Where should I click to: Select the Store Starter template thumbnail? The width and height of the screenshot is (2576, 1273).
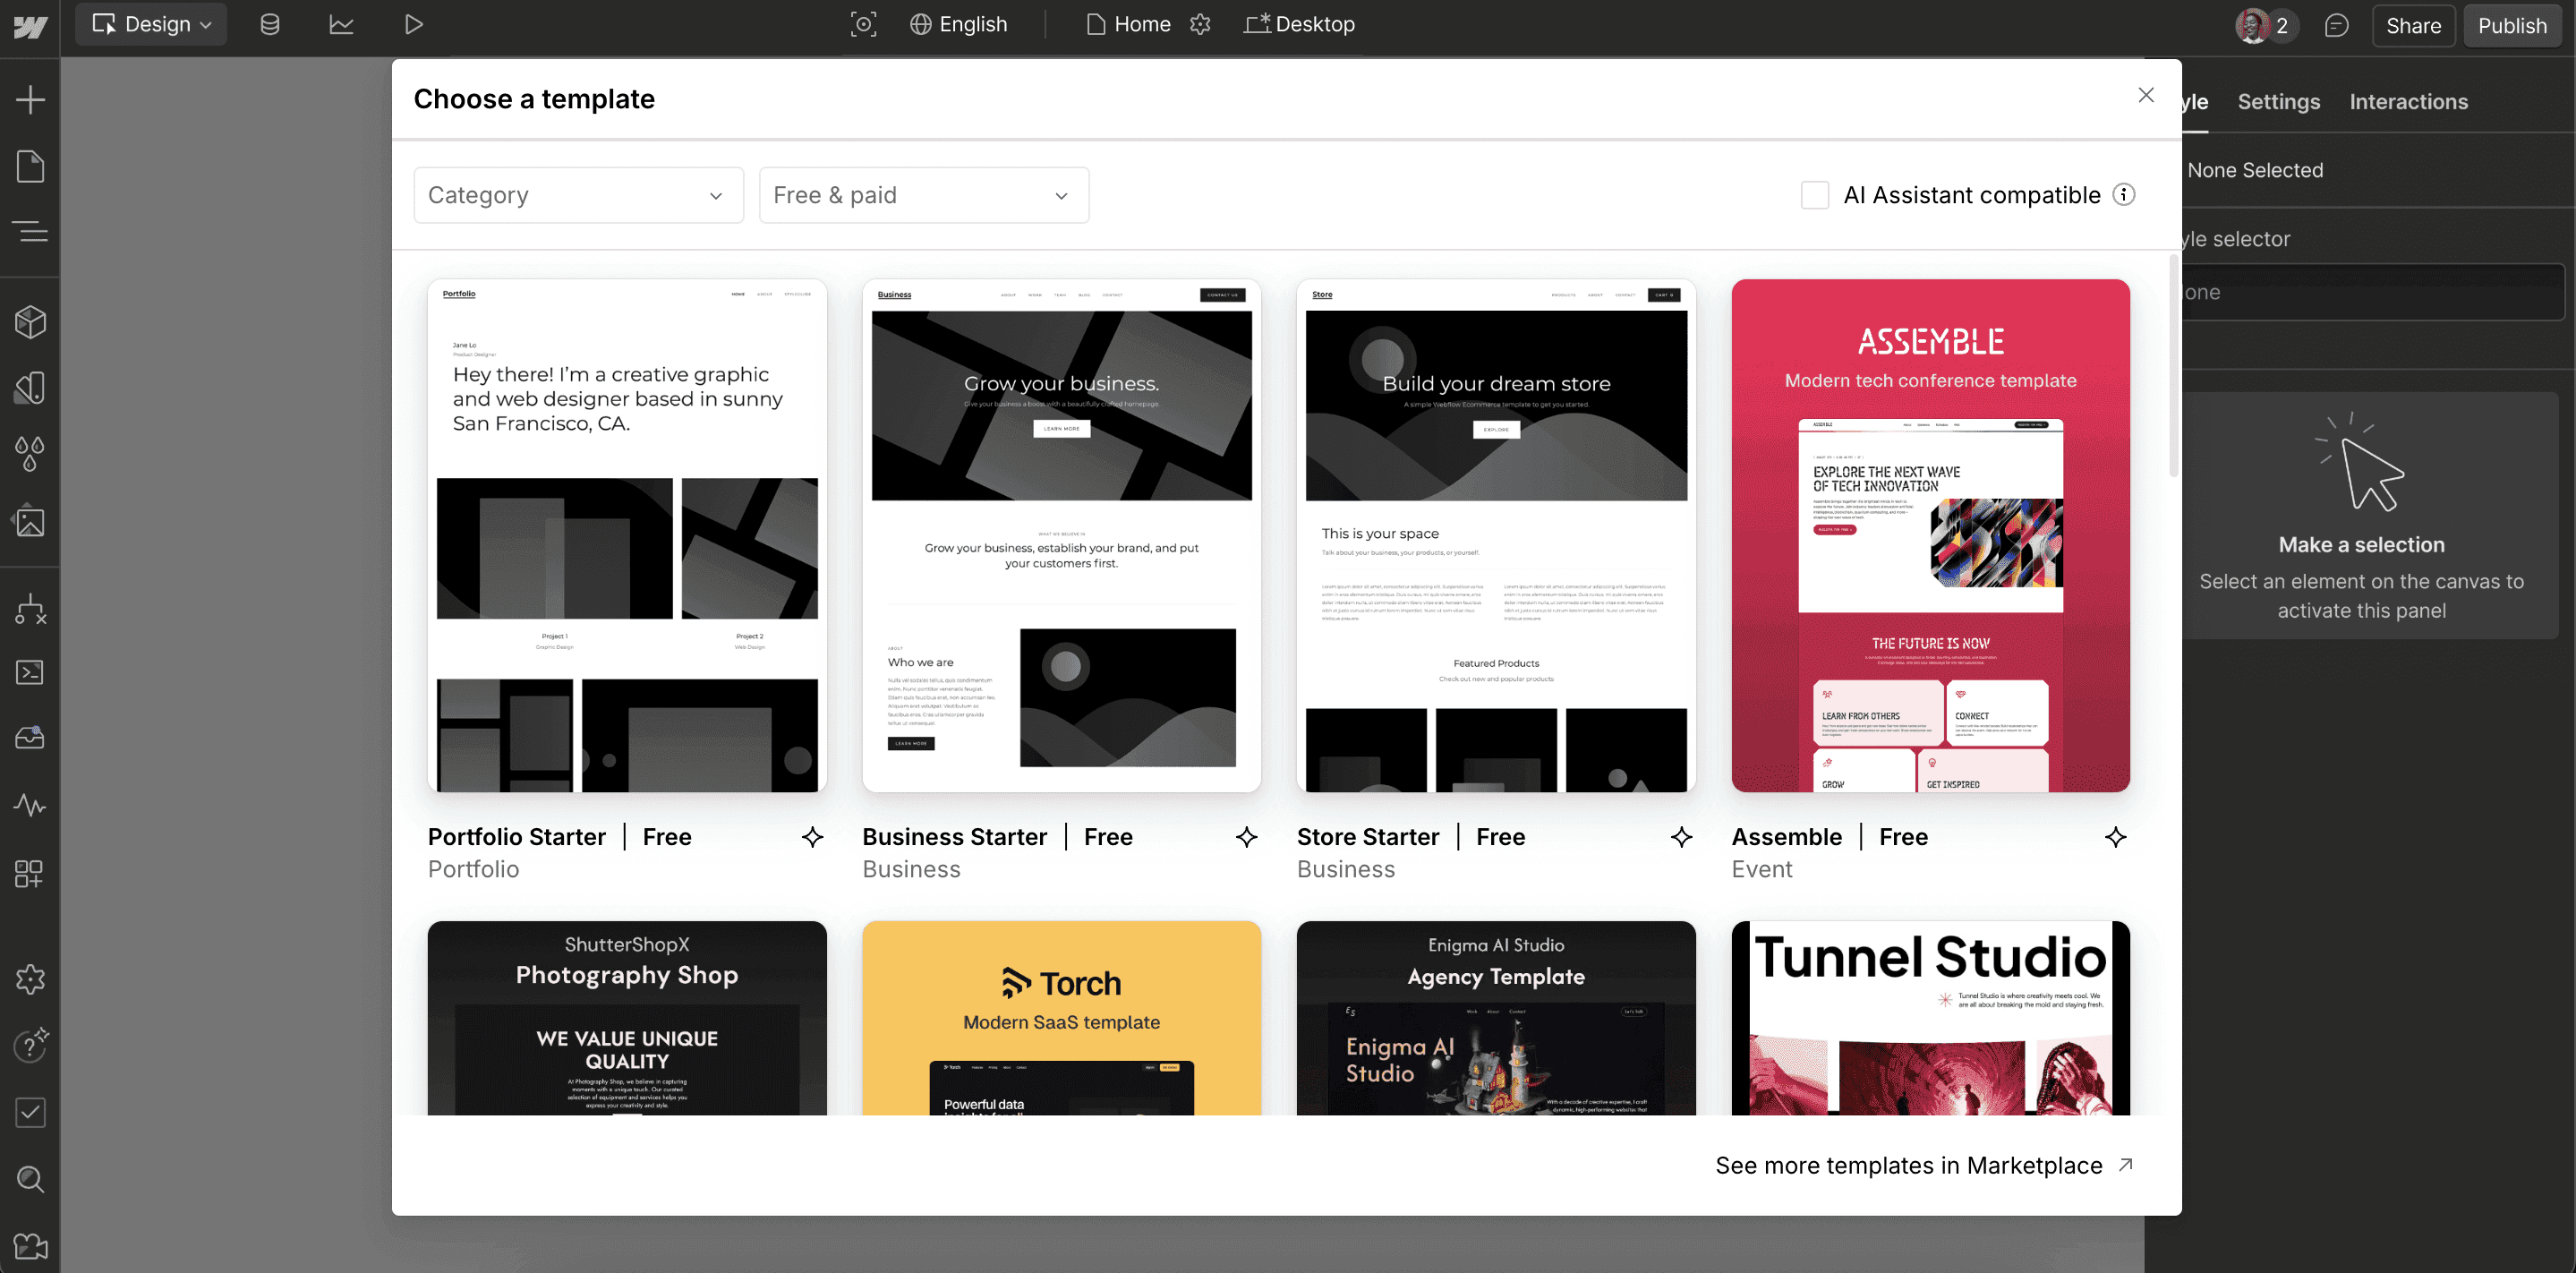pos(1496,535)
